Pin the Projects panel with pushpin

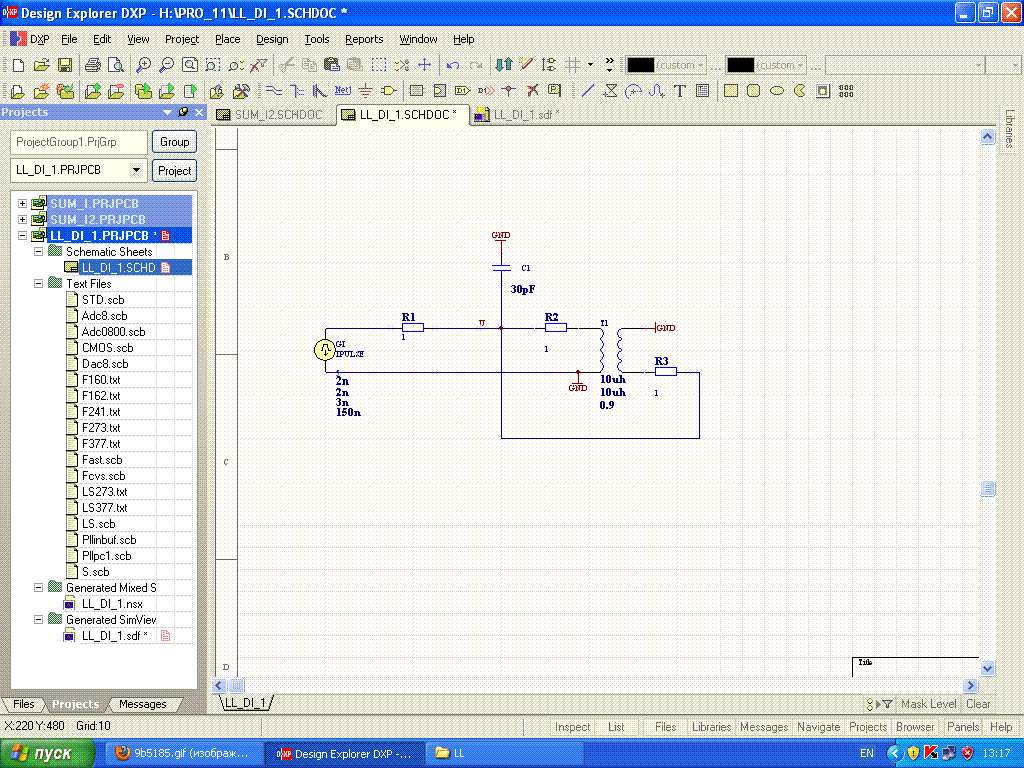[182, 113]
